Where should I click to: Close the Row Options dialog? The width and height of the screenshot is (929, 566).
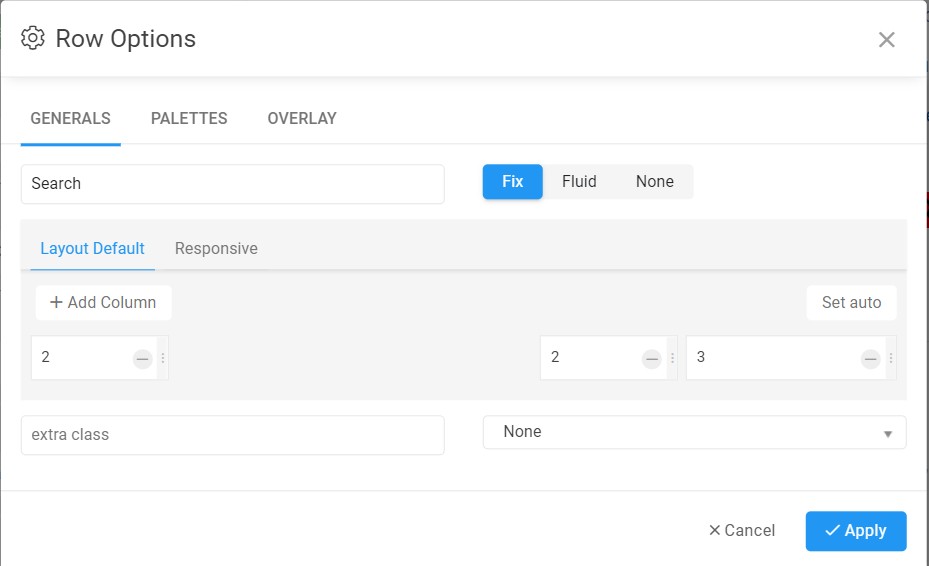click(886, 40)
